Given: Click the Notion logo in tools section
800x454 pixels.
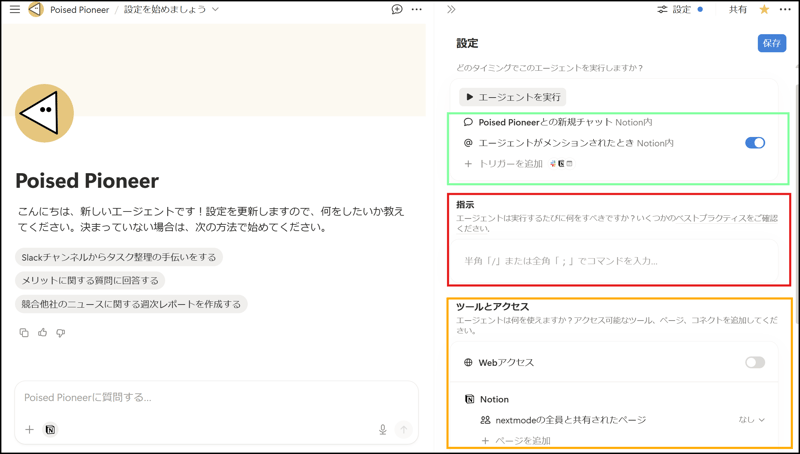Looking at the screenshot, I should [x=469, y=399].
